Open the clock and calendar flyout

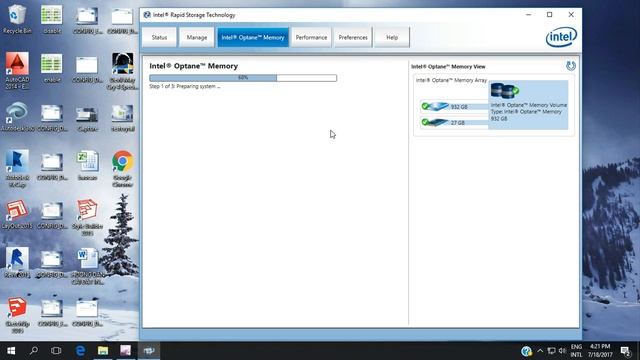600,351
